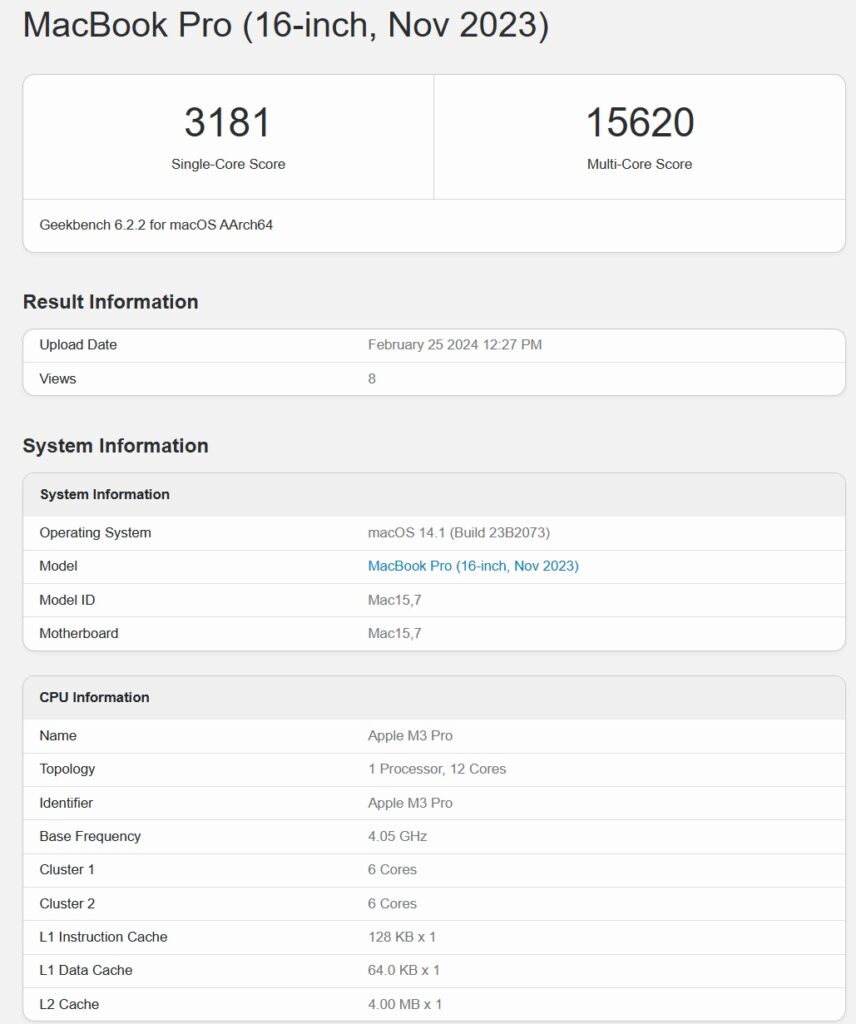Select the Single-Core Score value 3181
The width and height of the screenshot is (856, 1024).
point(229,121)
